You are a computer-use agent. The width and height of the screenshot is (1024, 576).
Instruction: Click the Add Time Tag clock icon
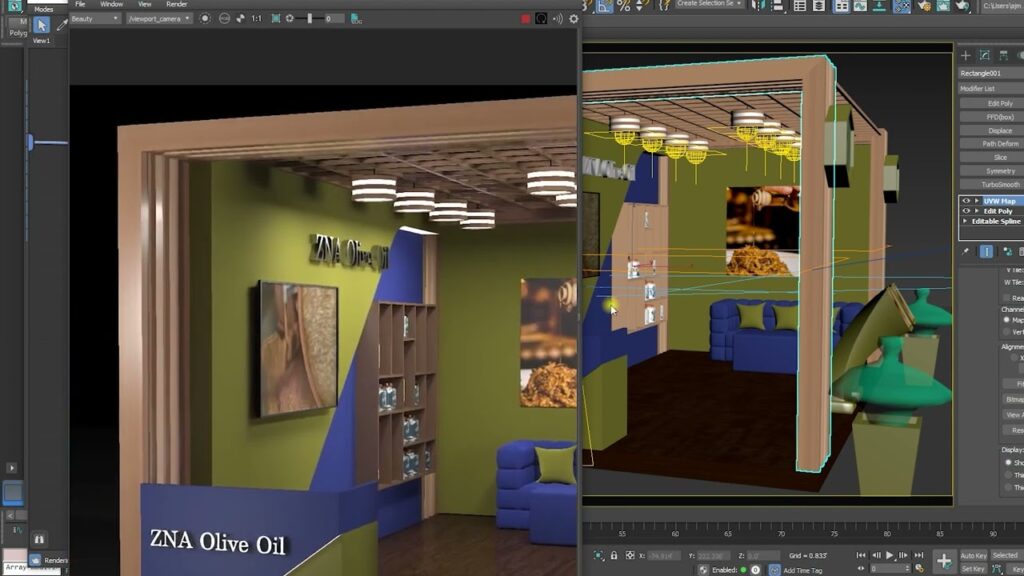776,569
